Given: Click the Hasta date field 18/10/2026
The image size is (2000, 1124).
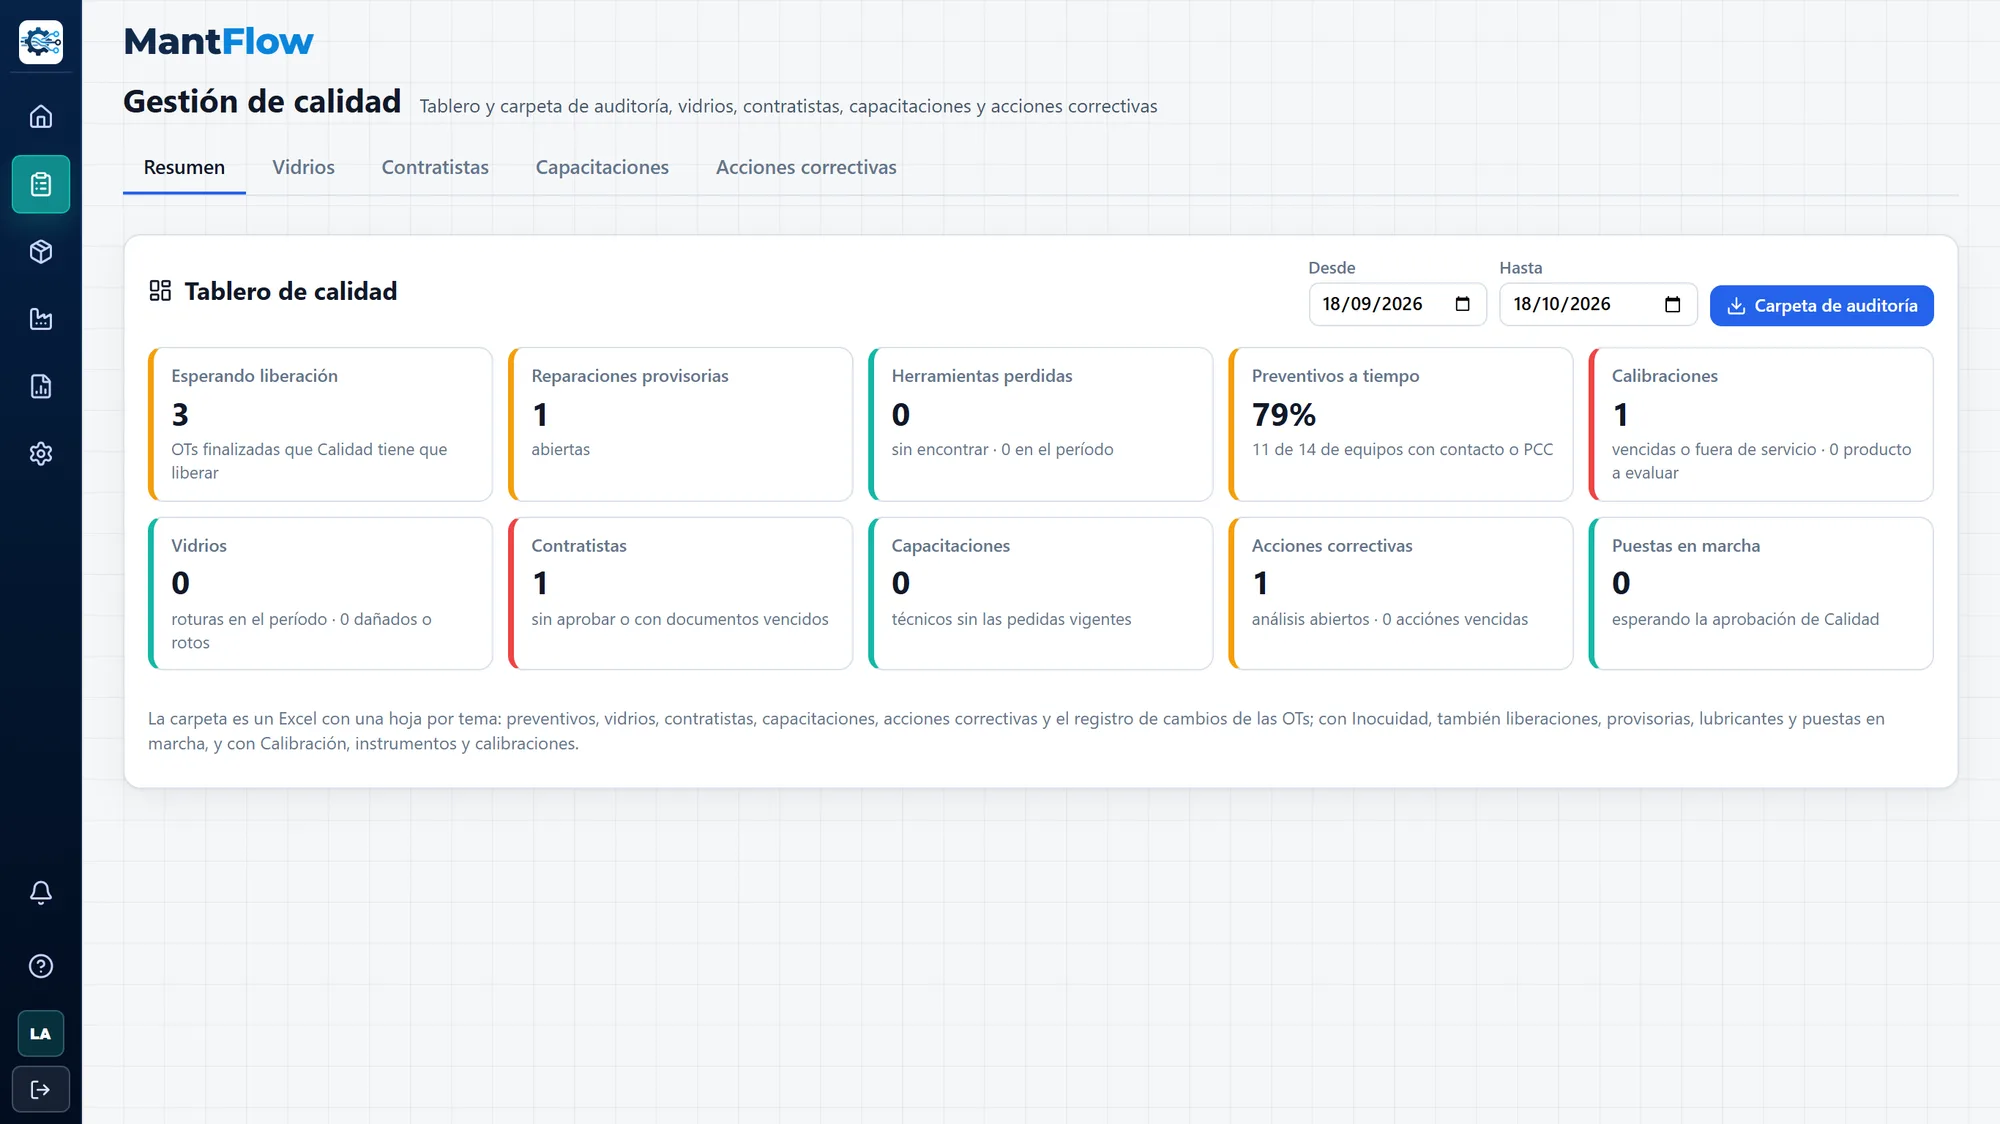Looking at the screenshot, I should pyautogui.click(x=1598, y=304).
